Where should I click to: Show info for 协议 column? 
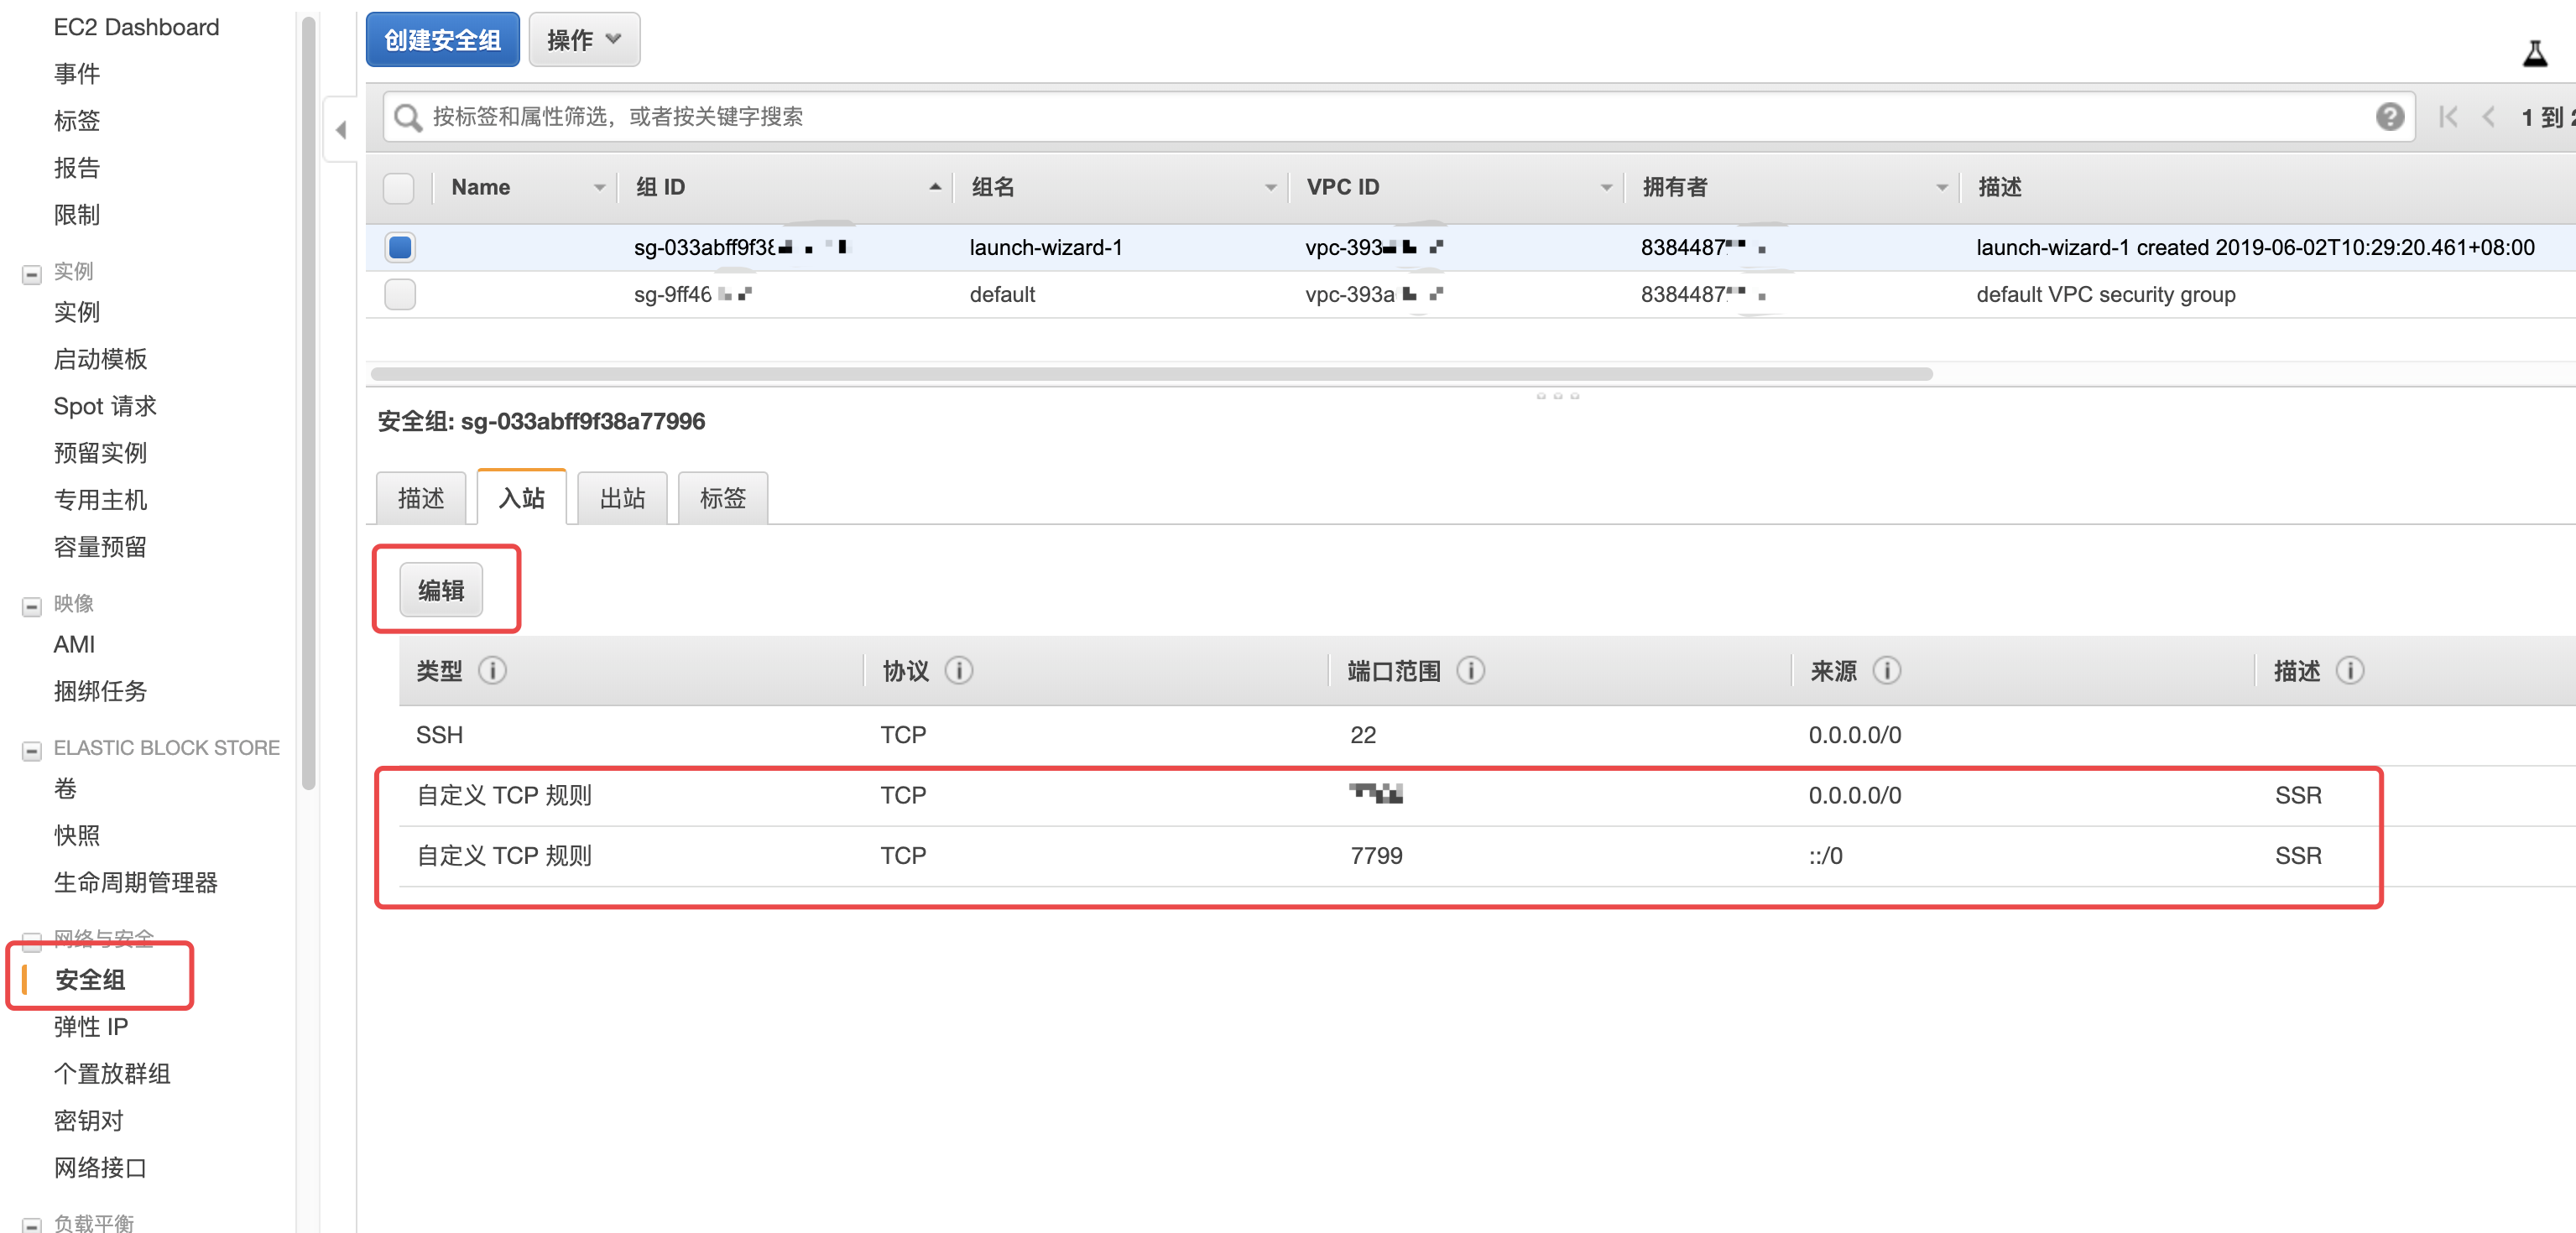(x=958, y=670)
